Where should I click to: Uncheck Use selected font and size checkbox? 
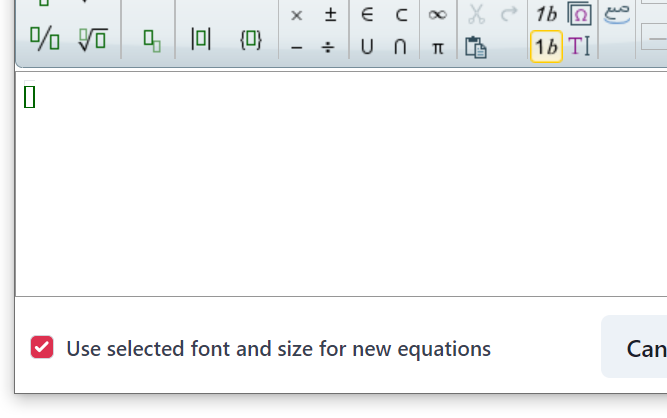[x=42, y=348]
